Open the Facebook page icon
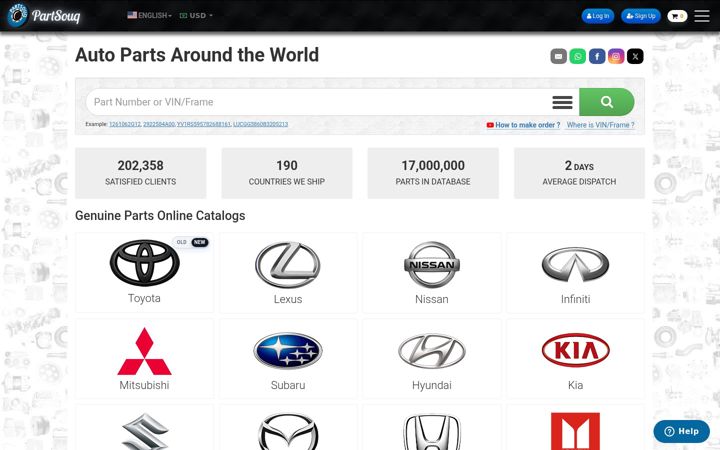Image resolution: width=720 pixels, height=450 pixels. tap(597, 56)
